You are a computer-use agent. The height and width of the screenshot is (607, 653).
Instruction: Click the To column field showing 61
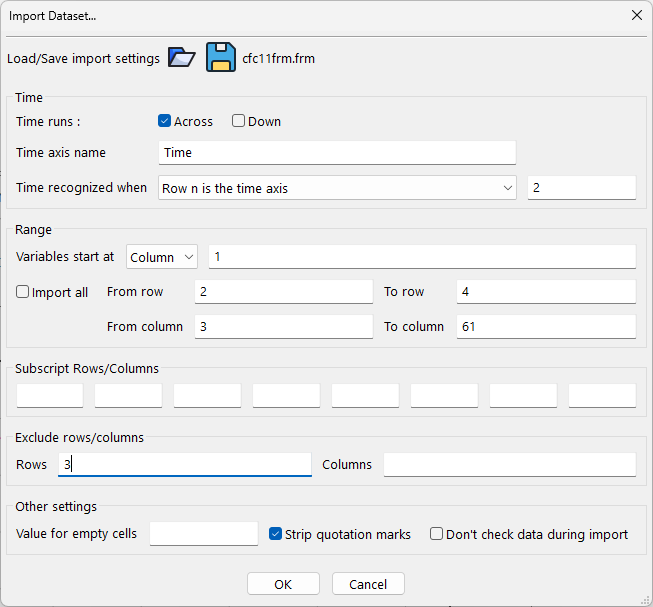(x=545, y=327)
